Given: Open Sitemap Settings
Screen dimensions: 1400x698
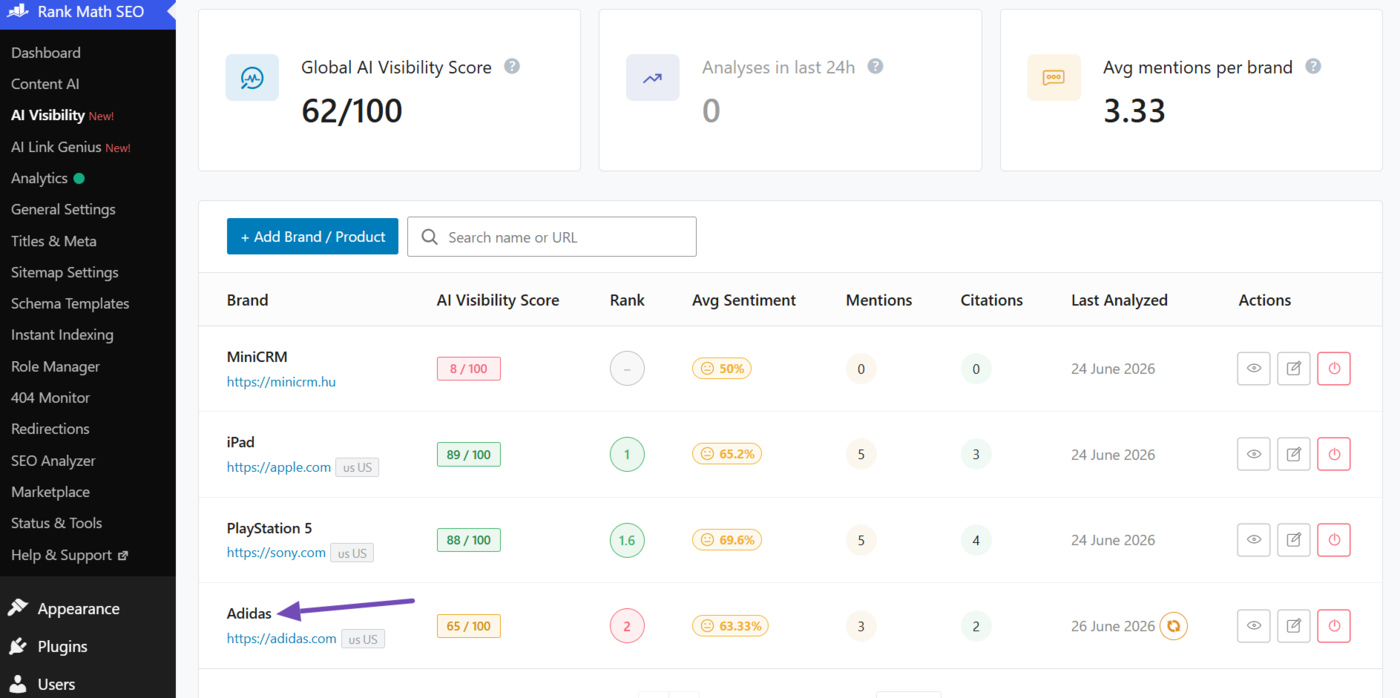Looking at the screenshot, I should coord(65,272).
